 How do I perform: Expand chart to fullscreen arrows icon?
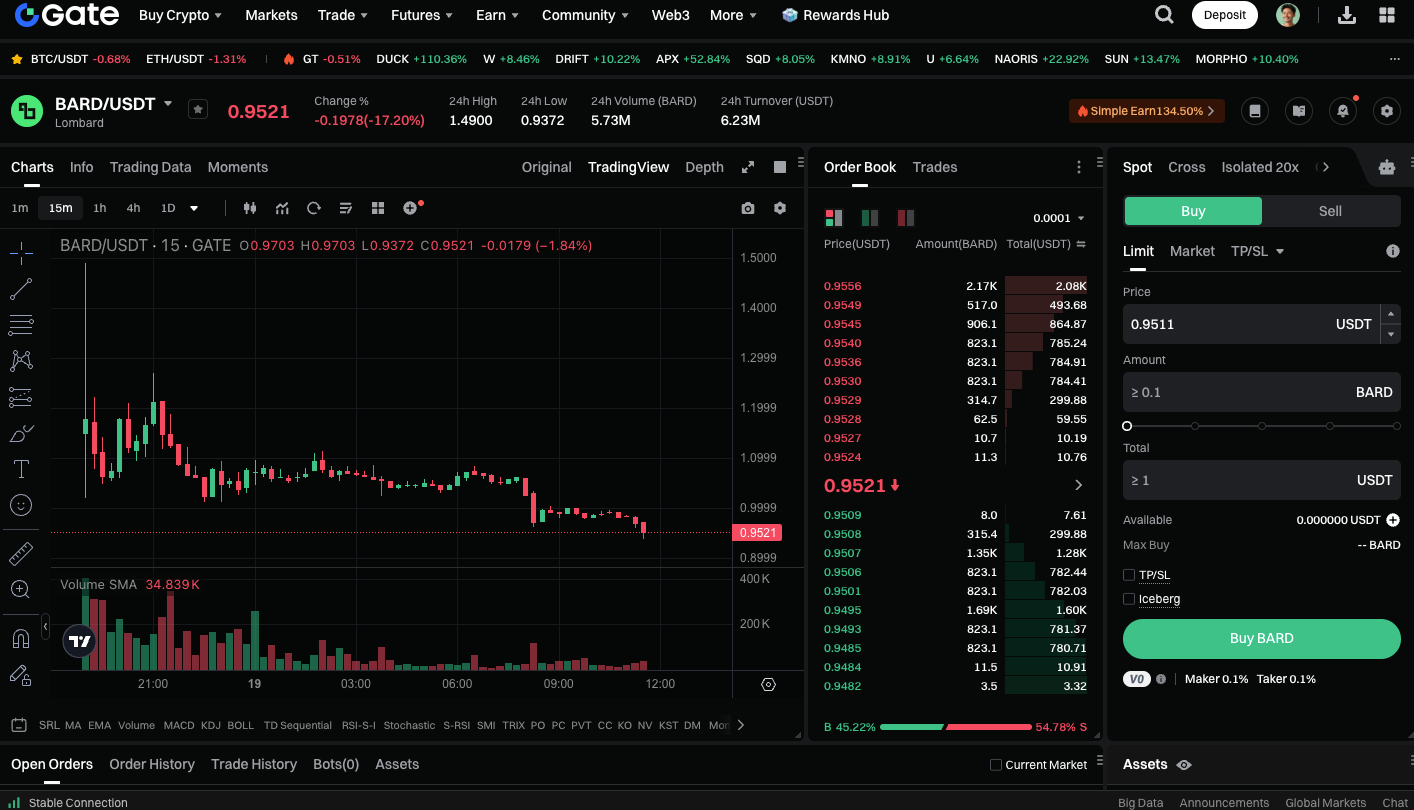(748, 167)
